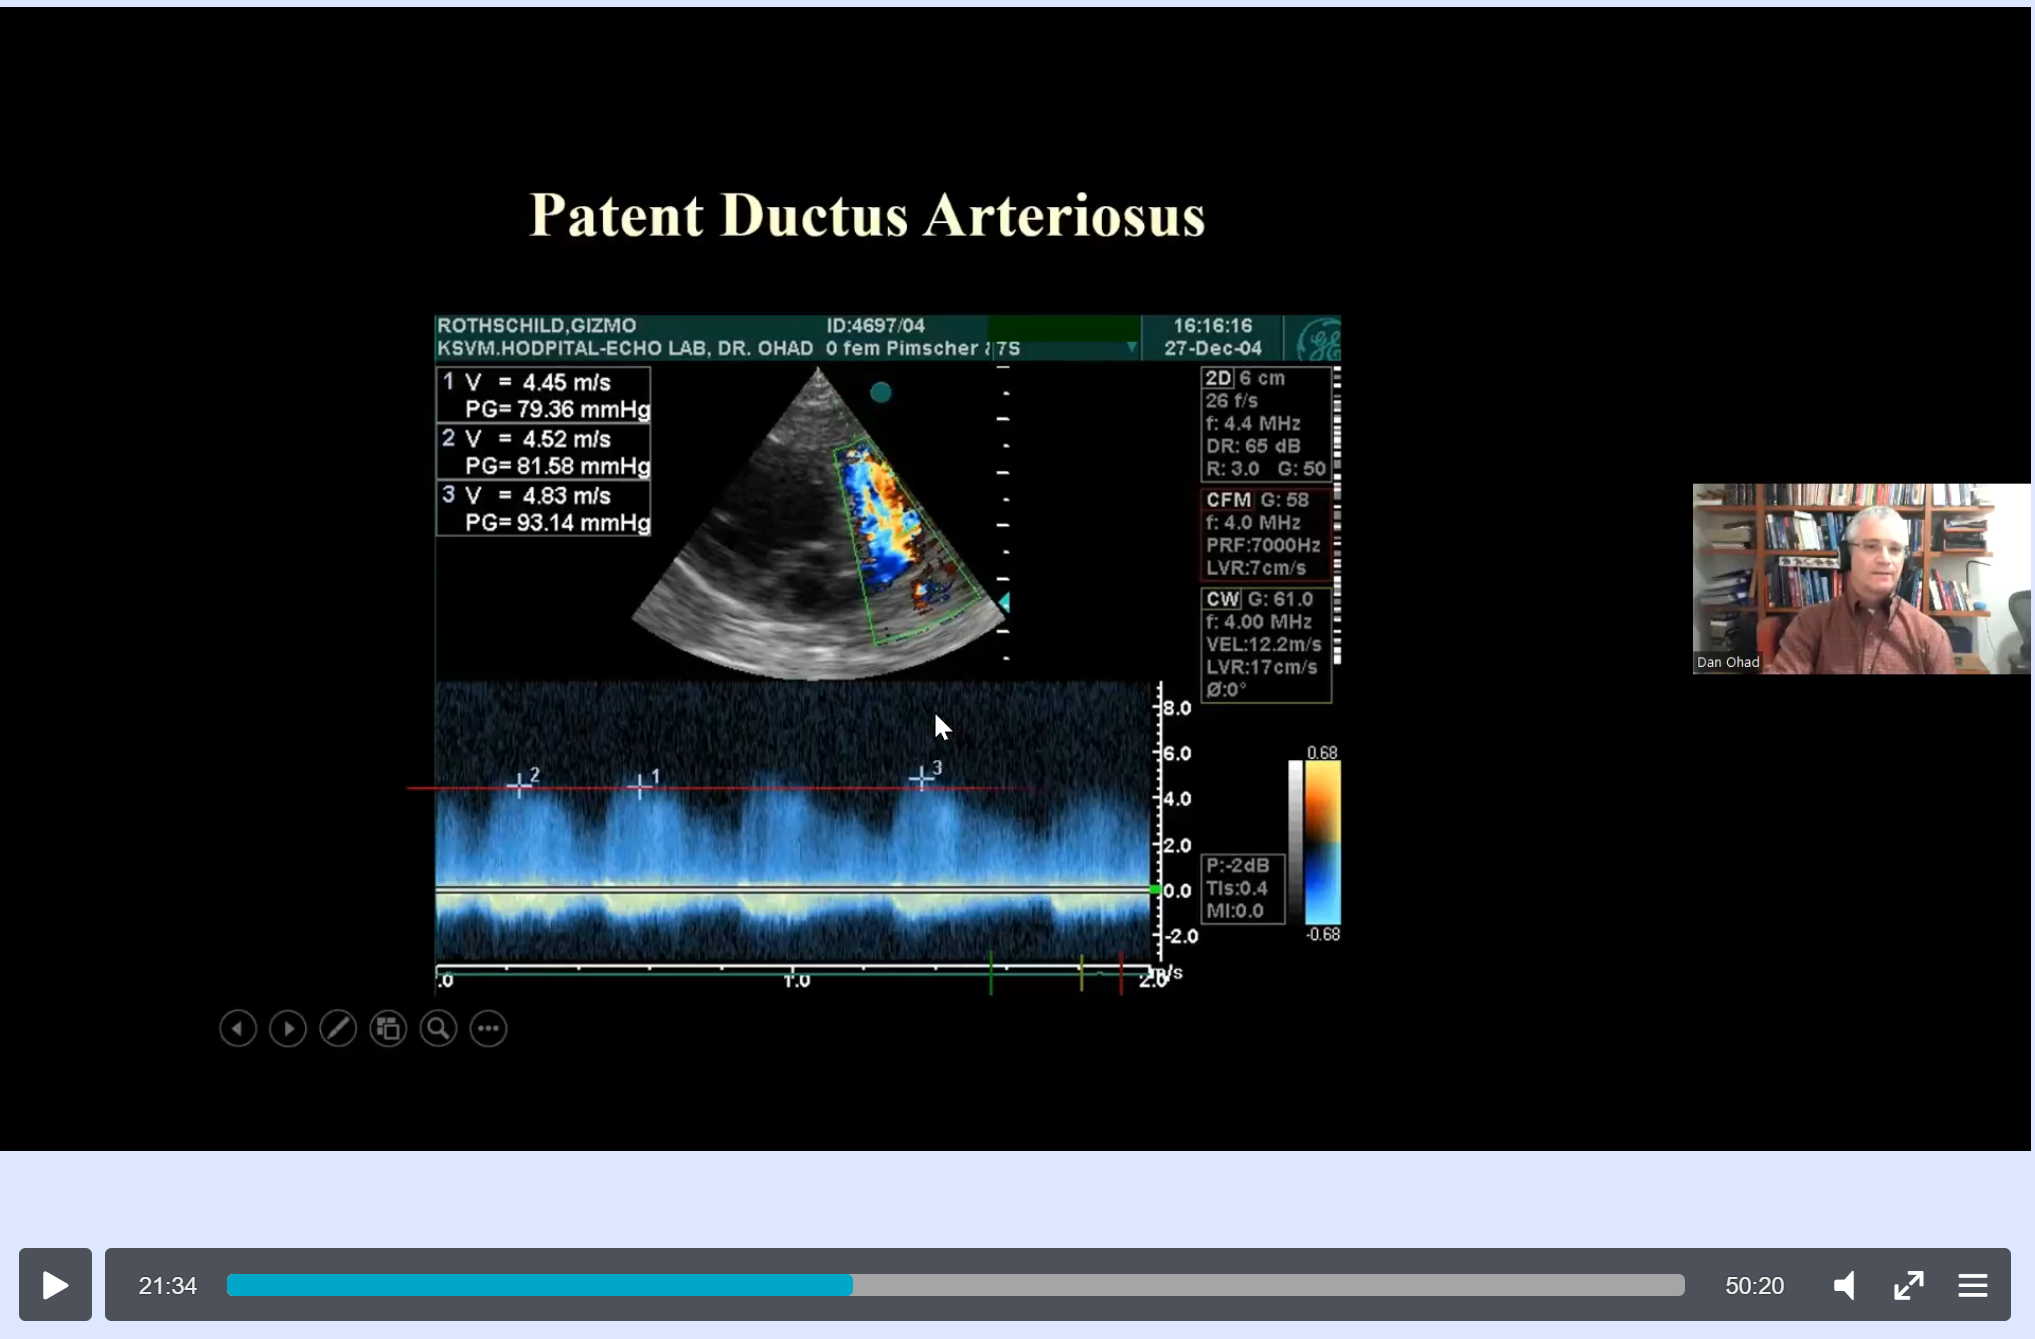Open the see-all-slides grid view icon
Screen dimensions: 2035x1339
coord(388,1028)
